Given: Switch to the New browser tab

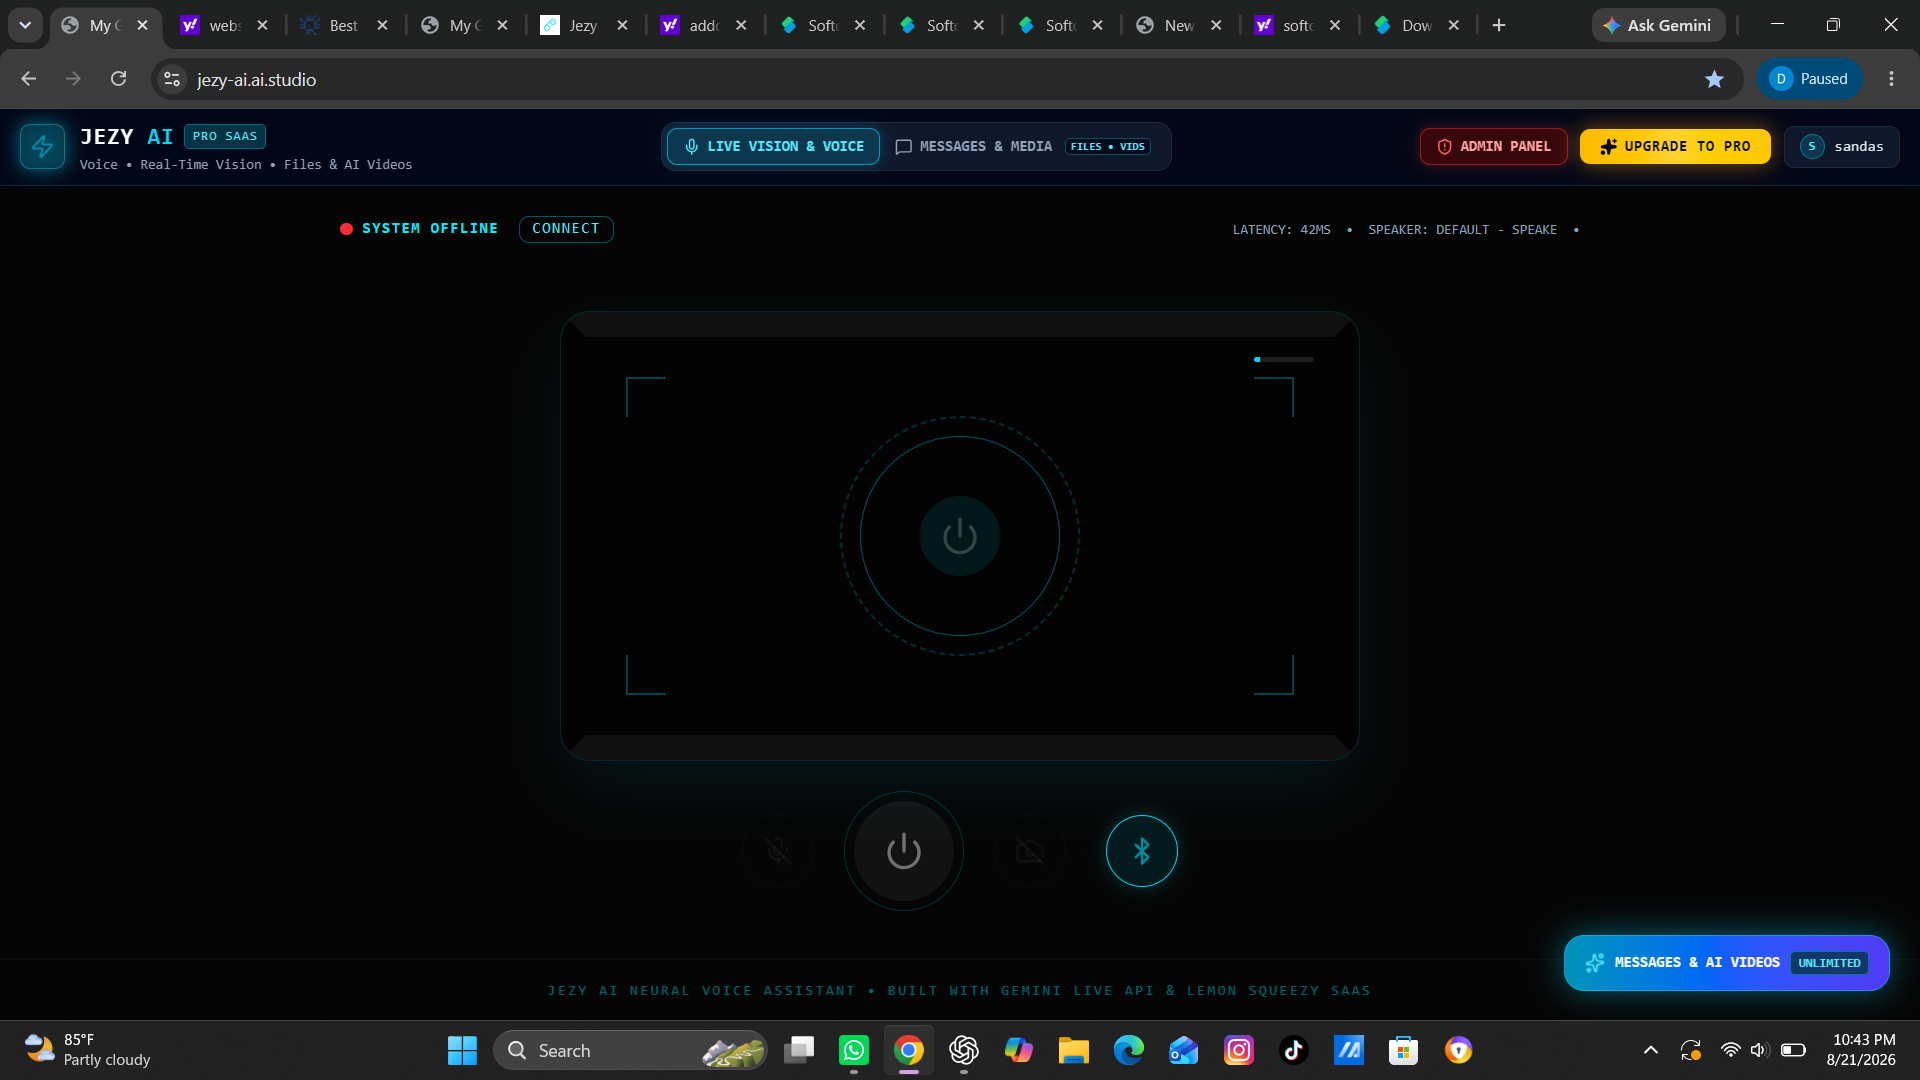Looking at the screenshot, I should click(1180, 26).
